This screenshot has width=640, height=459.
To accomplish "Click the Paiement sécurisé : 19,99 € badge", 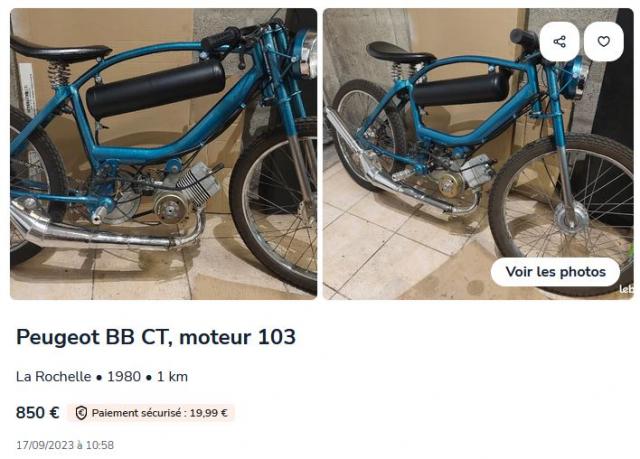I will click(153, 413).
